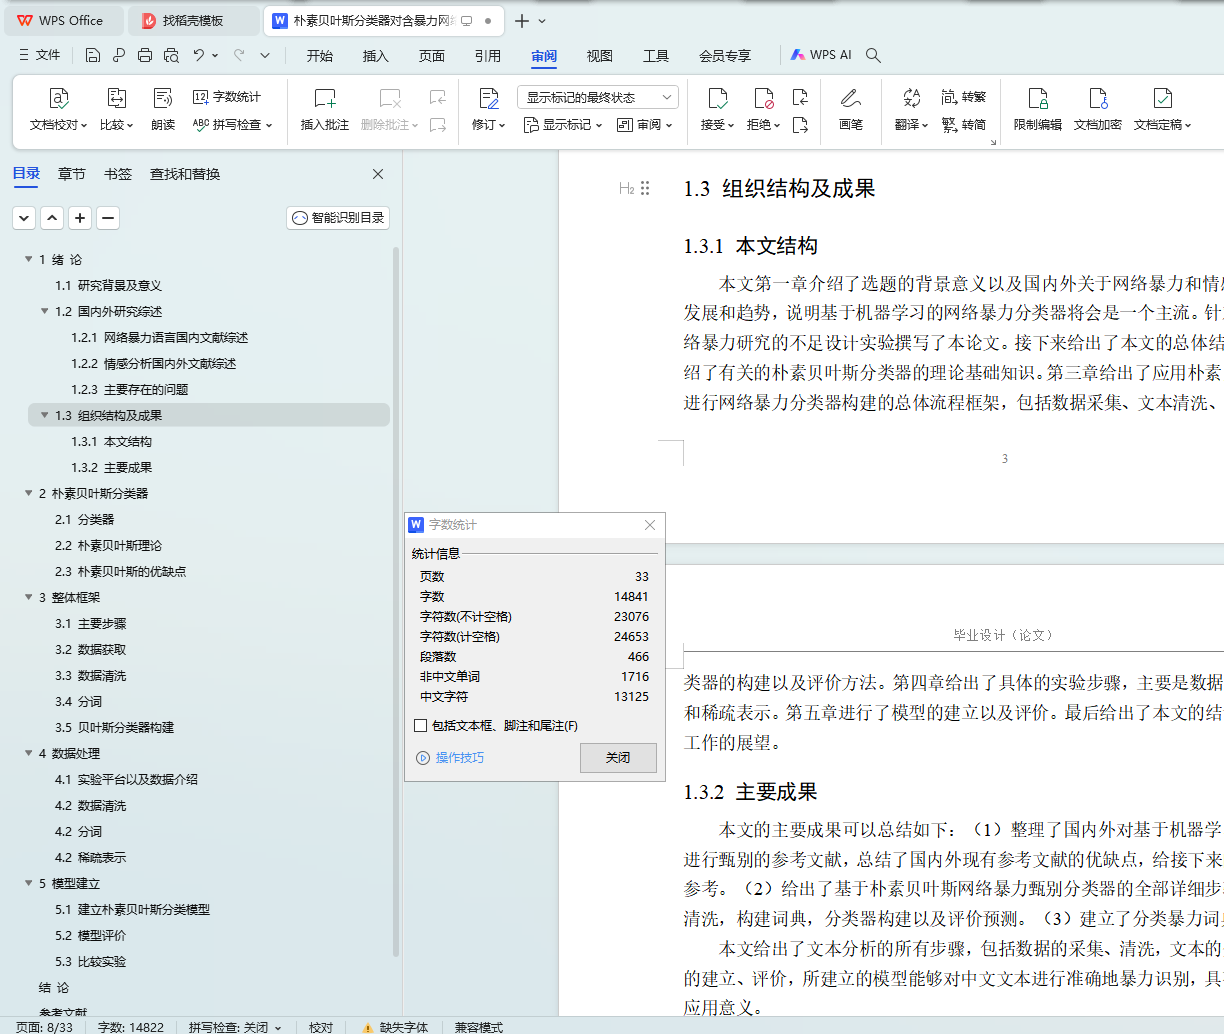The width and height of the screenshot is (1224, 1034).
Task: Enable 包括文本框、脚注和尾注 checkbox
Action: click(421, 726)
